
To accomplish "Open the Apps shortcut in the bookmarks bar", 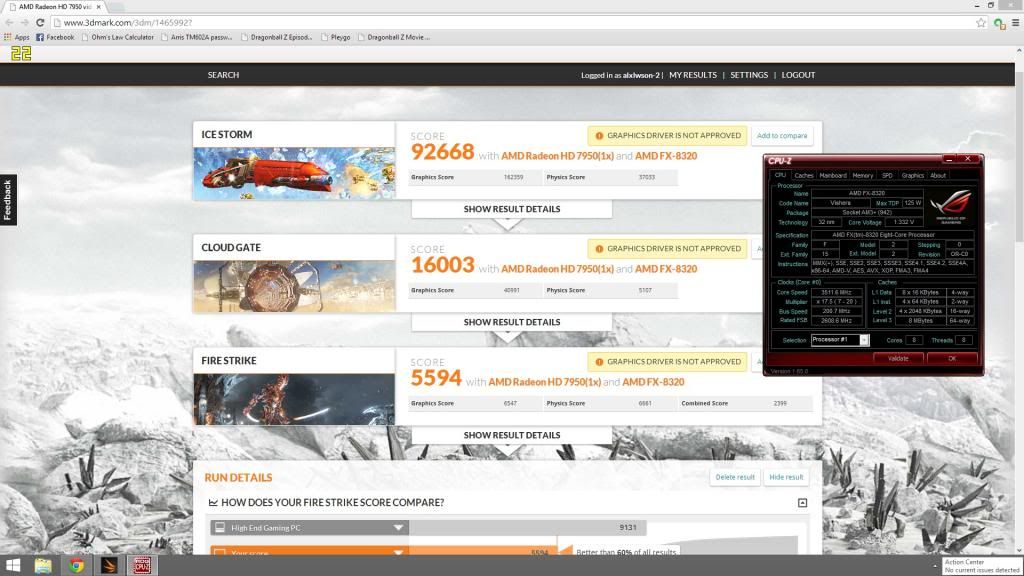I will [x=17, y=37].
